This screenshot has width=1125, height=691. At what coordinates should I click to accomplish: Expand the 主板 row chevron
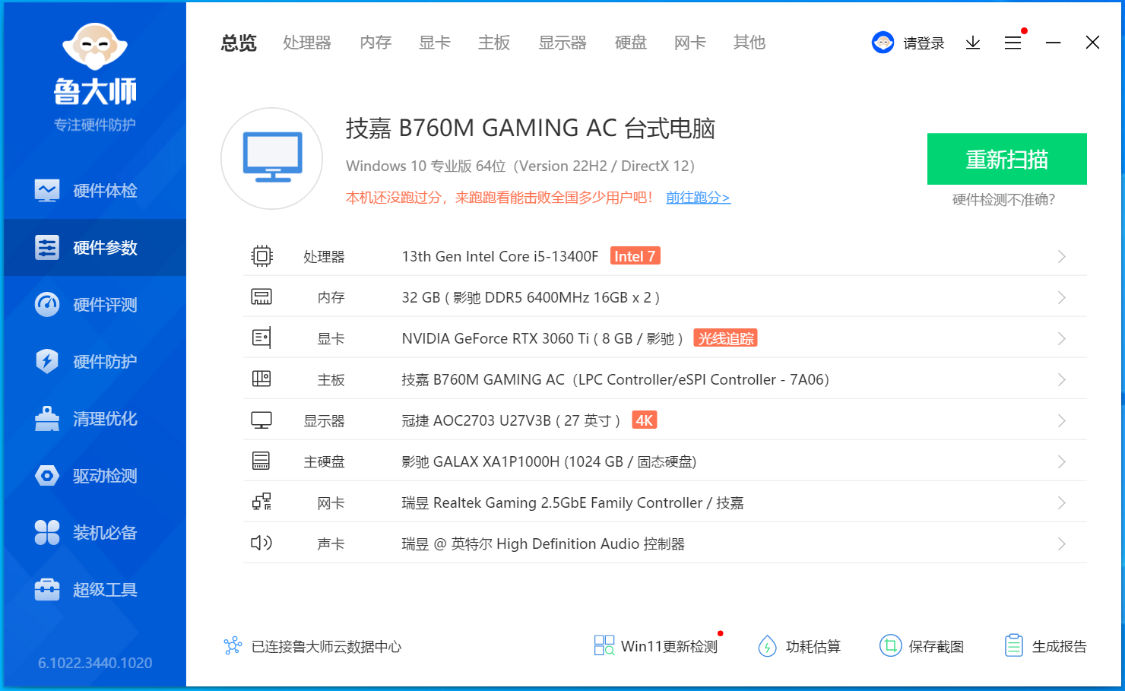1062,380
